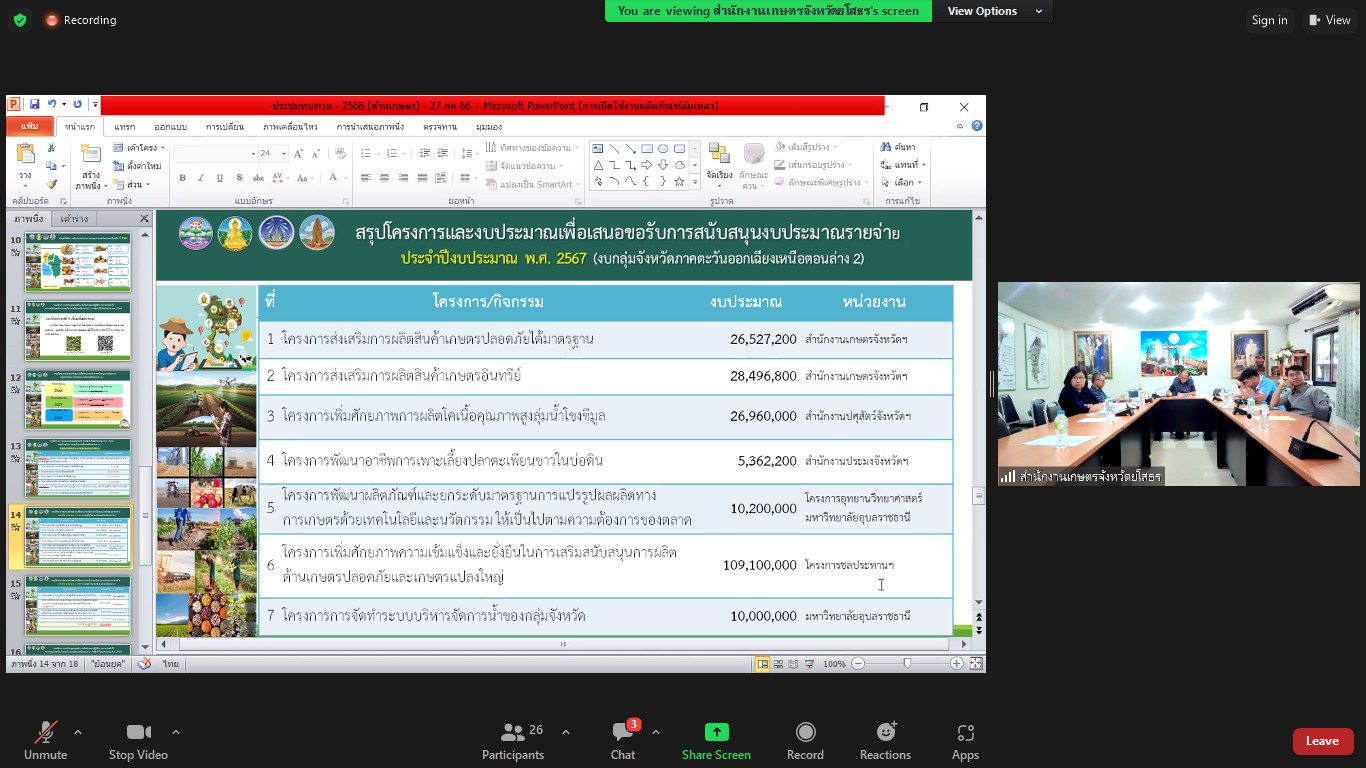Open the ออกแบบ ribbon tab
The image size is (1366, 768).
pyautogui.click(x=170, y=127)
